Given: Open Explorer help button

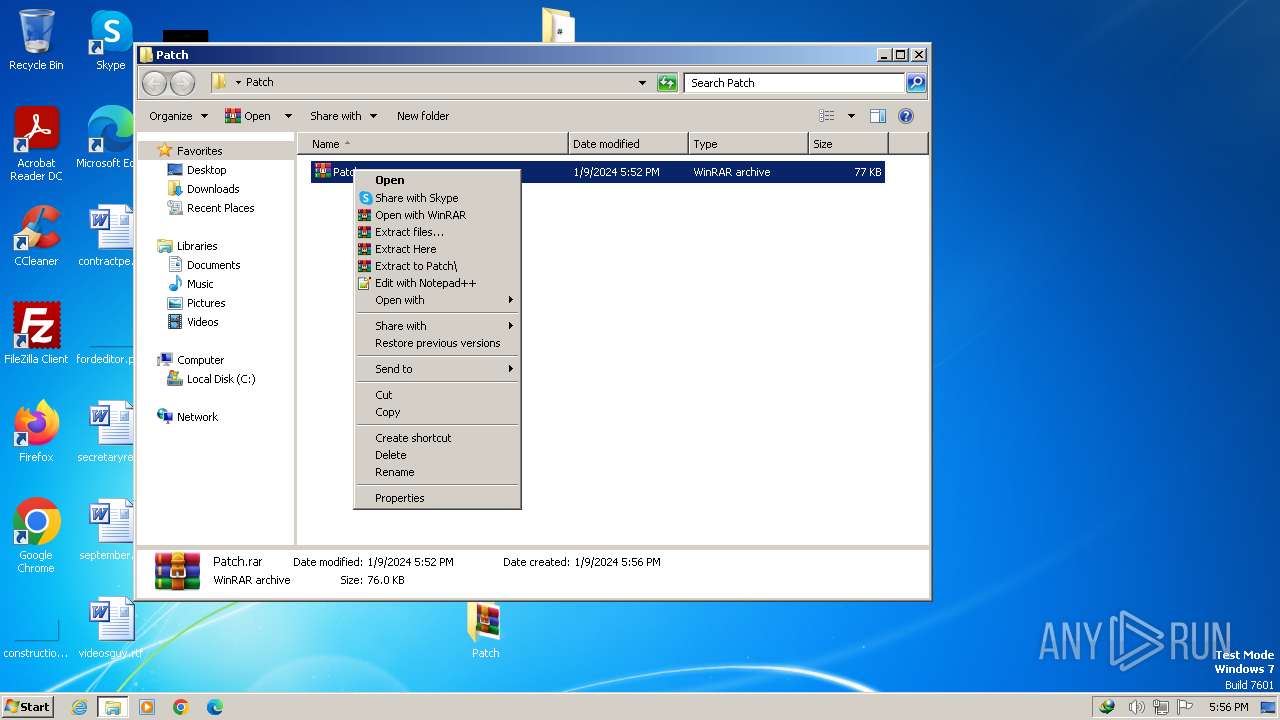Looking at the screenshot, I should [906, 116].
